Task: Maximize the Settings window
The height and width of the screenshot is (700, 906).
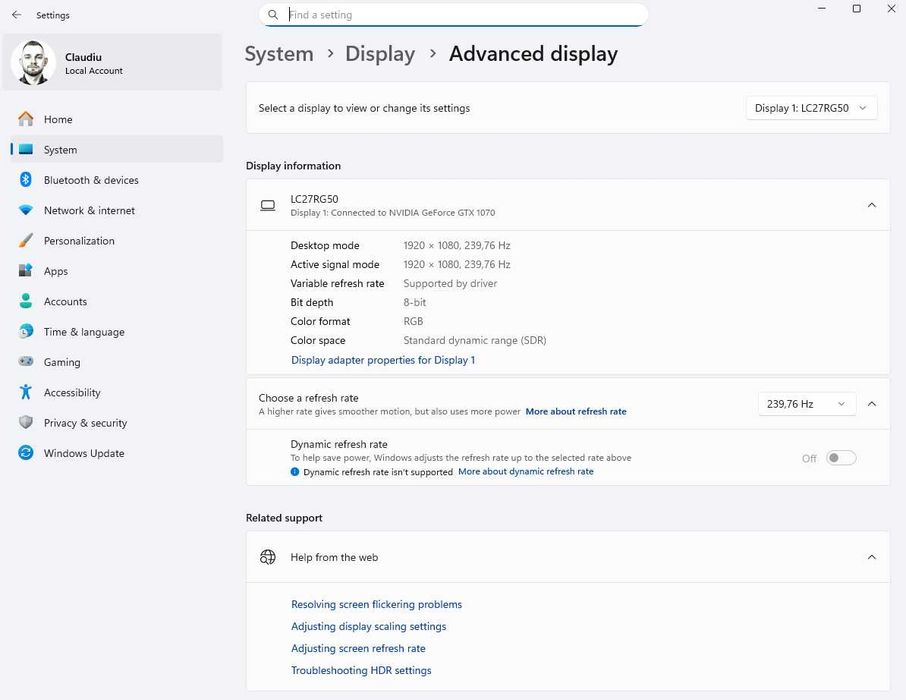Action: pos(856,9)
